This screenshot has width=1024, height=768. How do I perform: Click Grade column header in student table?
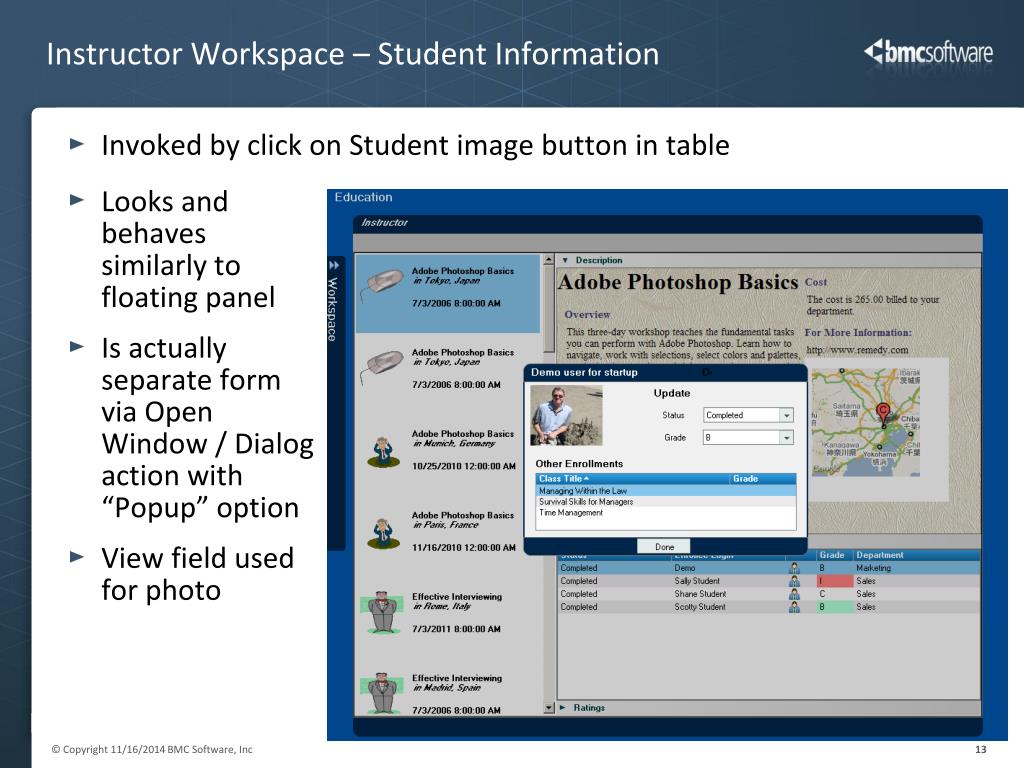[835, 555]
